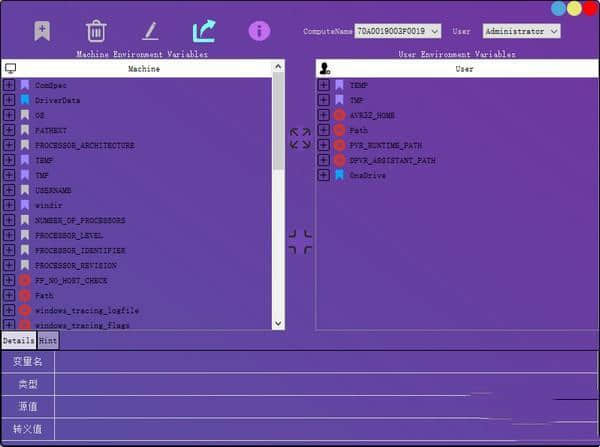This screenshot has height=447, width=600.
Task: Click the export share arrow icon
Action: click(203, 31)
